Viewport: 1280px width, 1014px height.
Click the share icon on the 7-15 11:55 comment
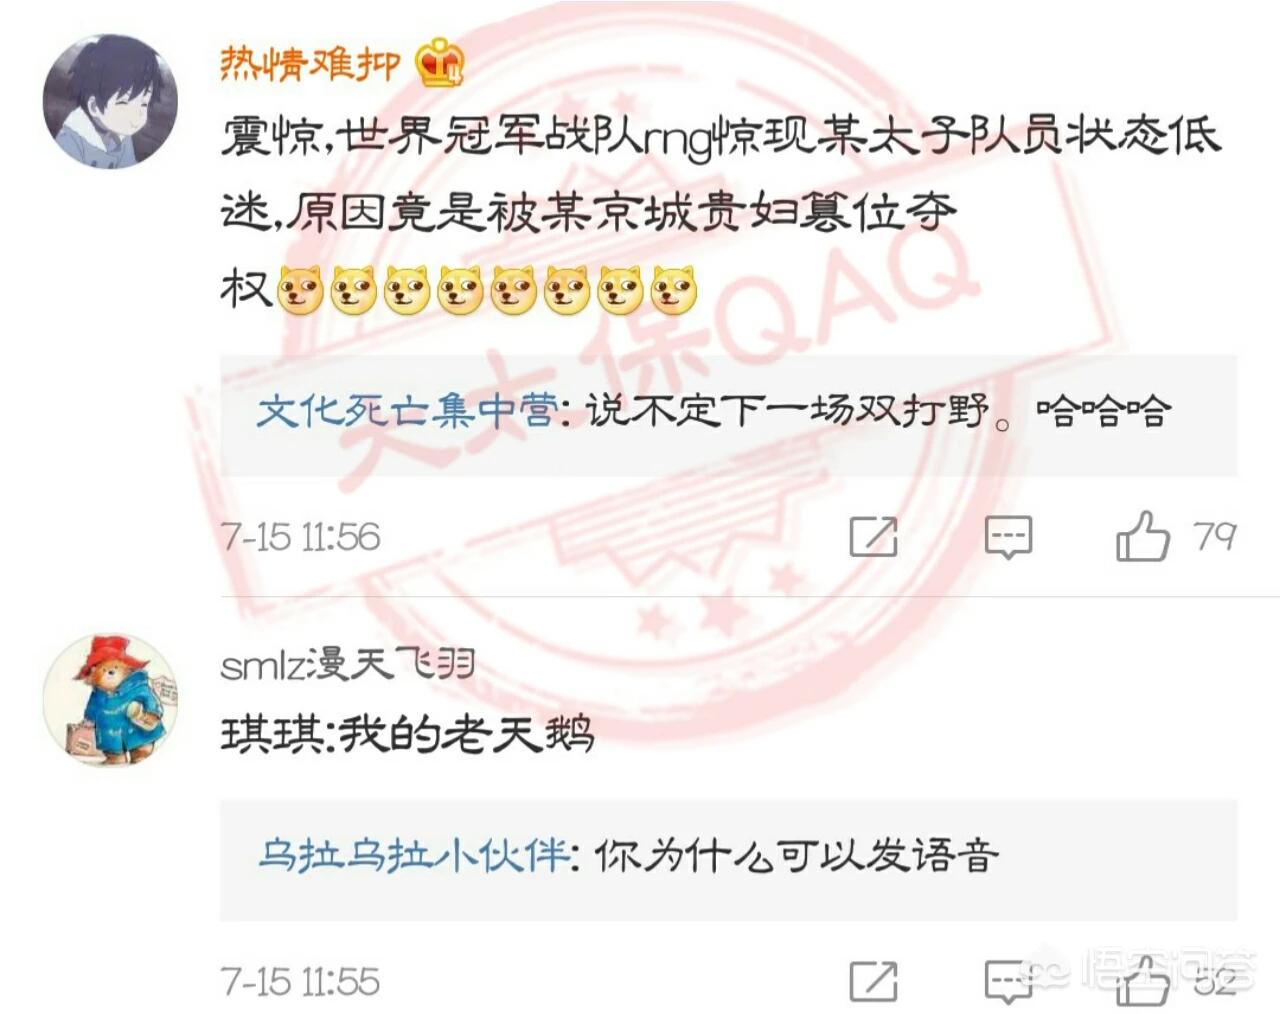(x=873, y=982)
